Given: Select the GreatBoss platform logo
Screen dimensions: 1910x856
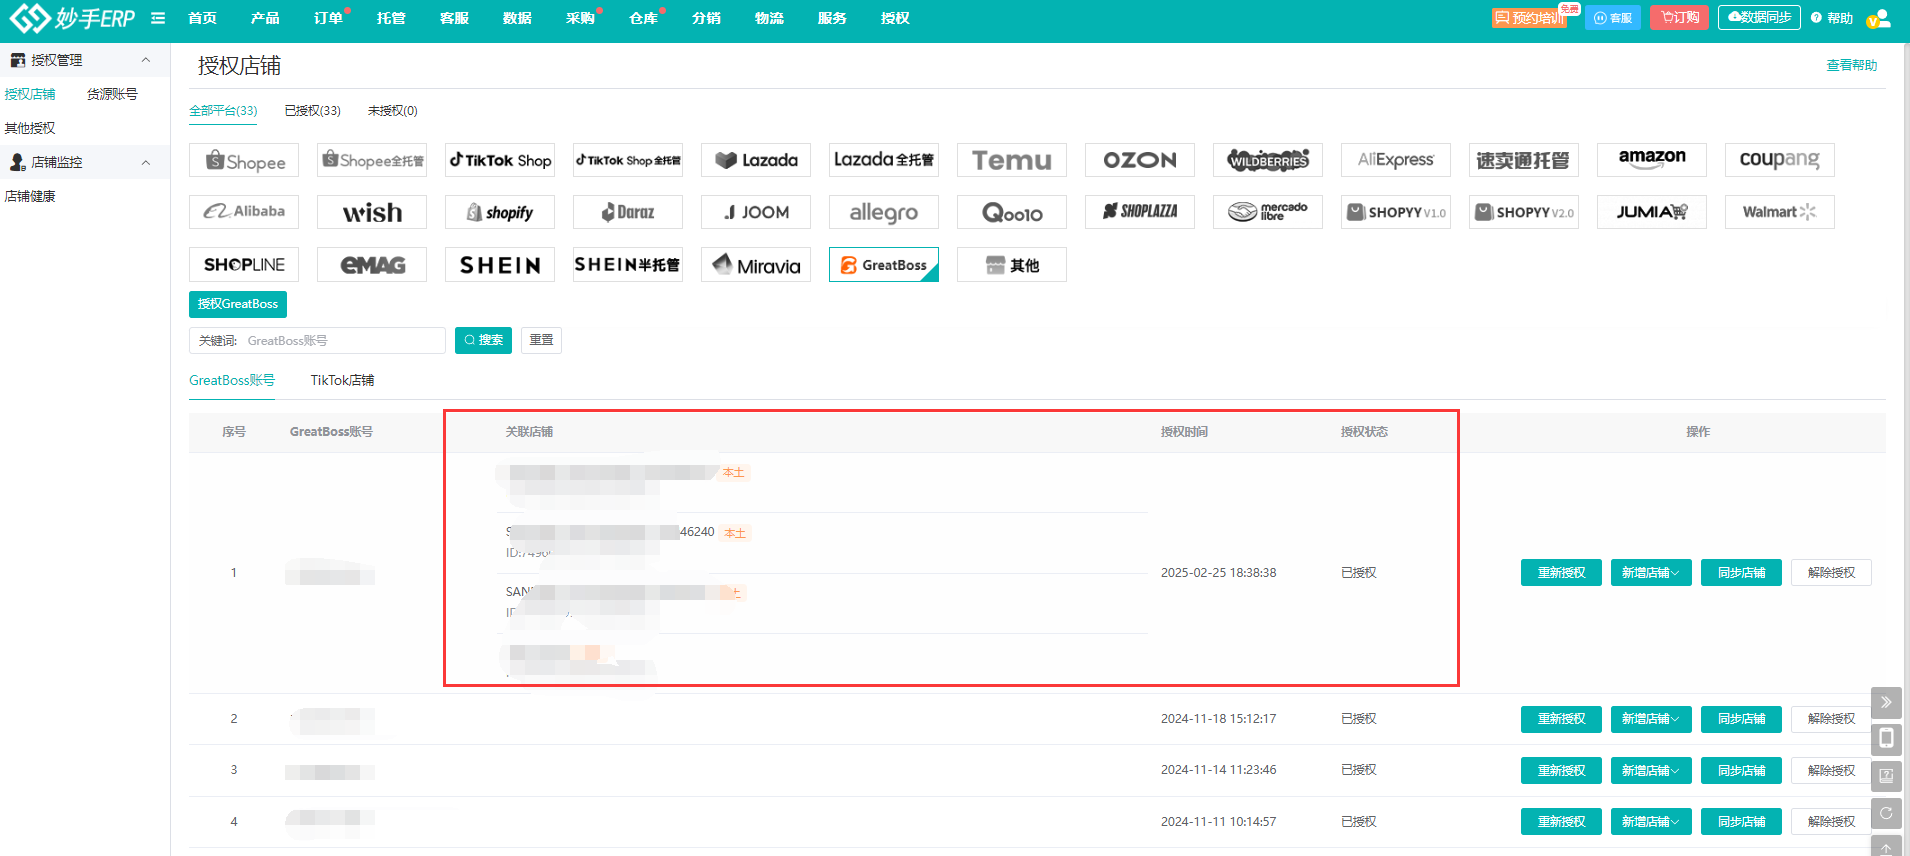Looking at the screenshot, I should [x=884, y=265].
